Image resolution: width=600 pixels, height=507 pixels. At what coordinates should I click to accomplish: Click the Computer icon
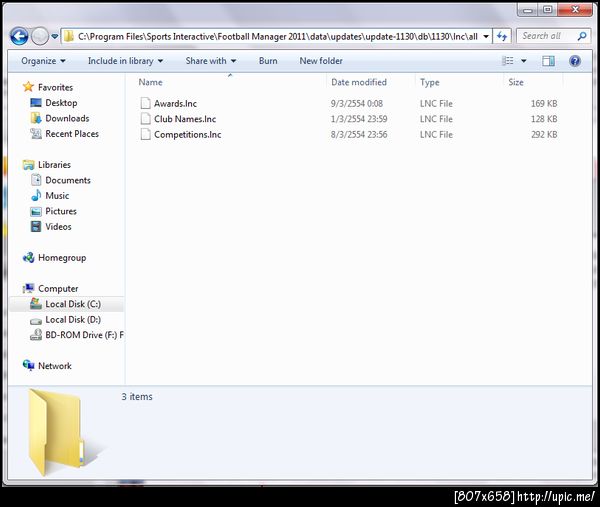(28, 288)
